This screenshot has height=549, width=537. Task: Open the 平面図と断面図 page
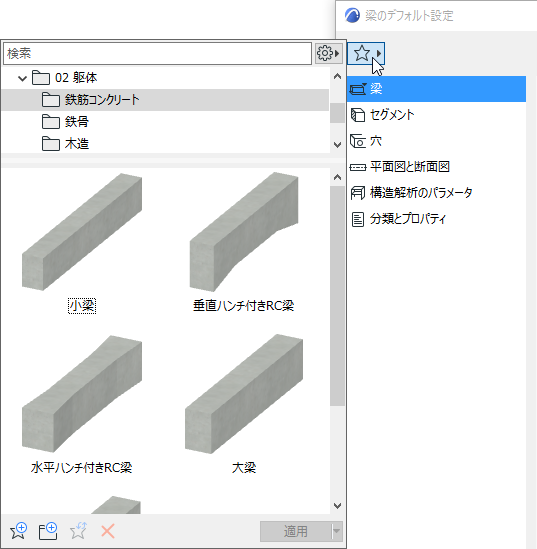436,167
